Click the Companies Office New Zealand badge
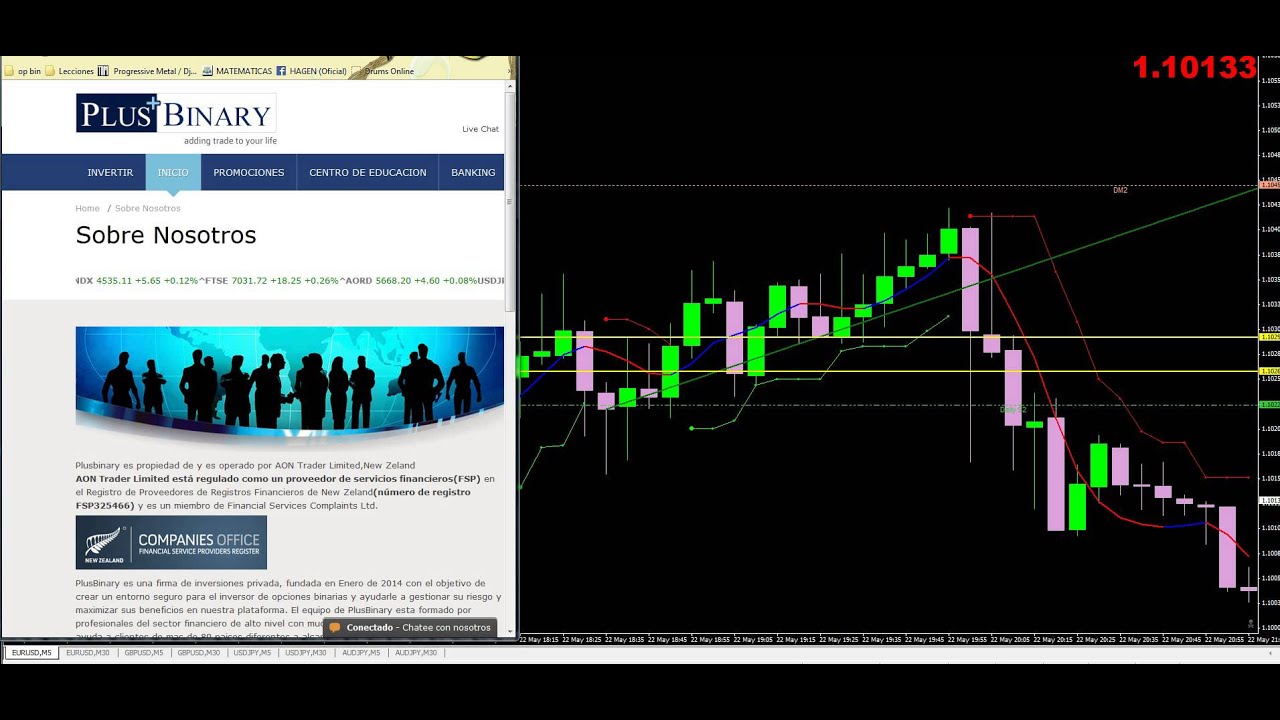1280x720 pixels. point(171,542)
